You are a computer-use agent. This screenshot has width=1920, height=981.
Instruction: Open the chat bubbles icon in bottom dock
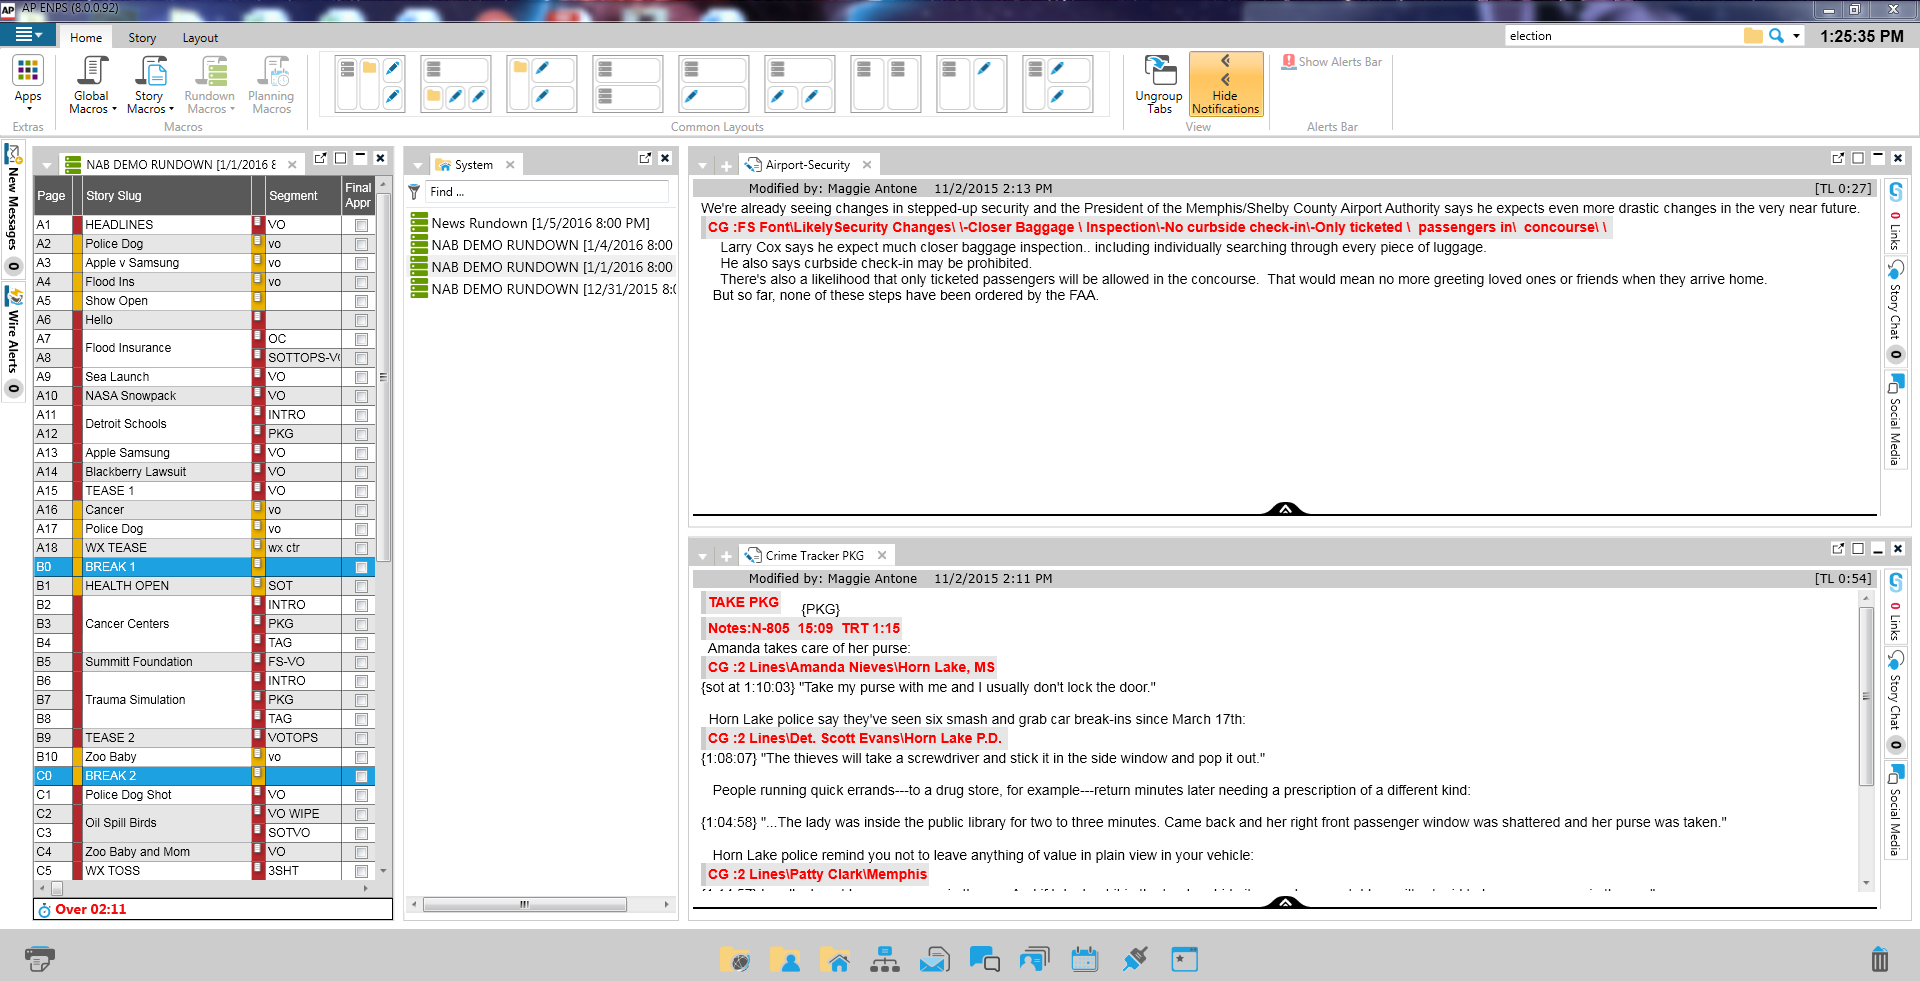click(x=985, y=960)
